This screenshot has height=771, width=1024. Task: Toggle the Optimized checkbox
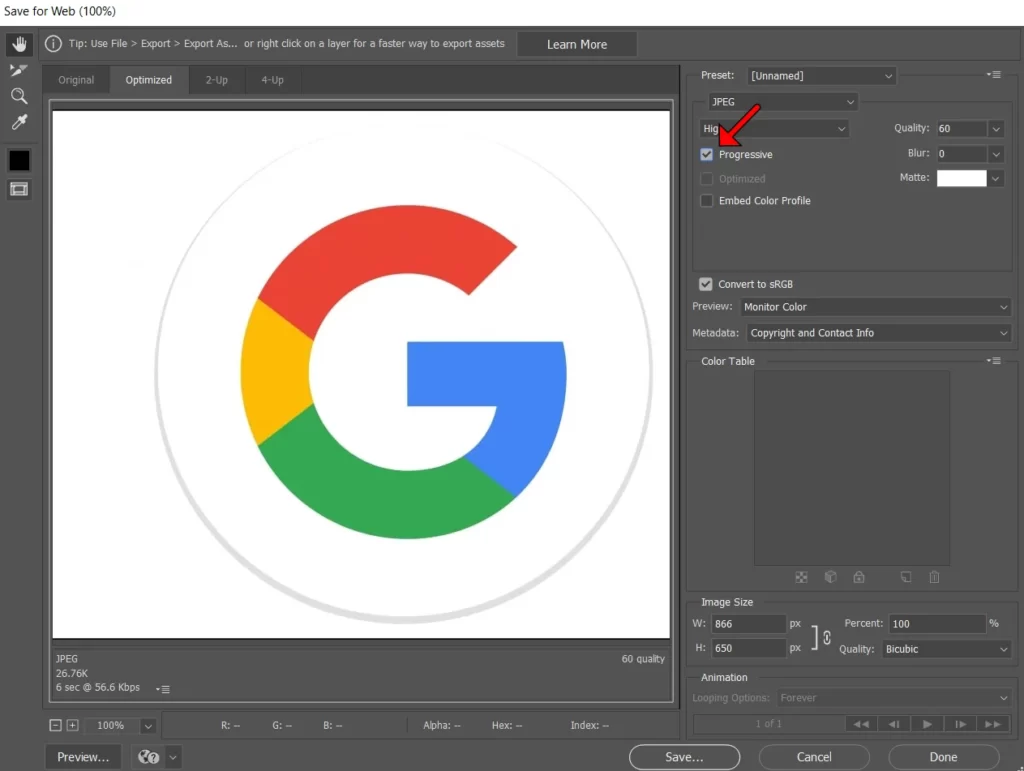(x=706, y=179)
